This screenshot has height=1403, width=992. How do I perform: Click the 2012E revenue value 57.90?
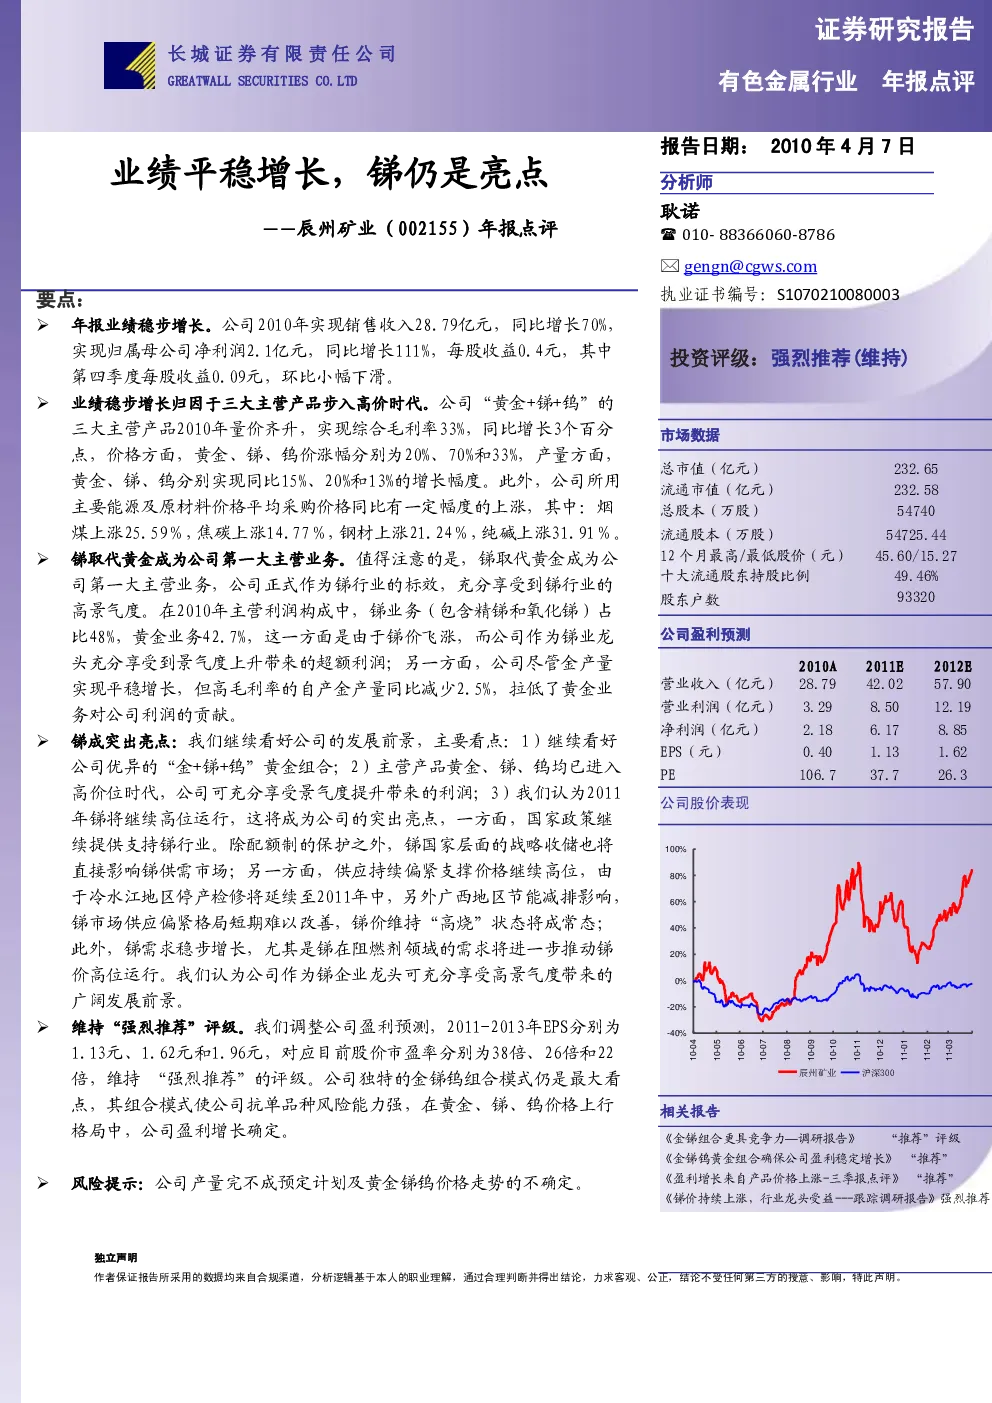coord(953,684)
